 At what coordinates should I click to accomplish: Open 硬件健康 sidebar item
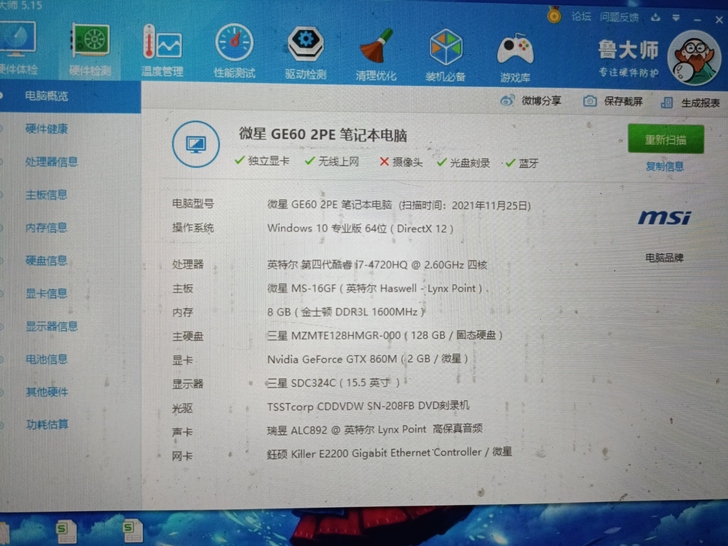(x=46, y=129)
